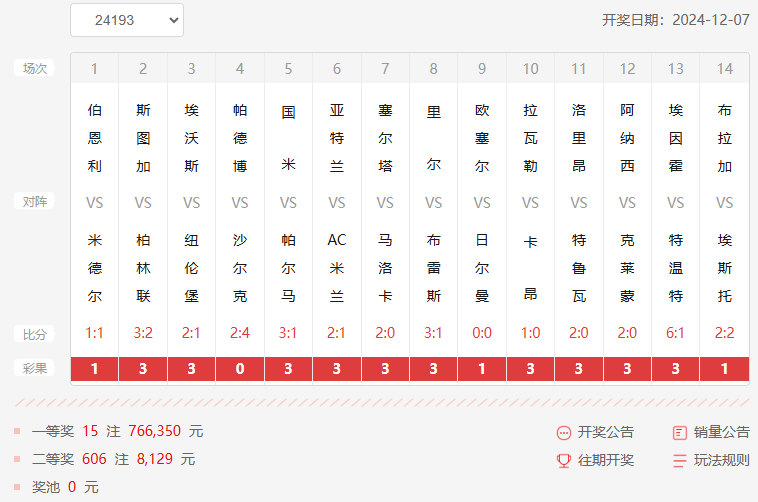Click the home team 阿纳西
Screen dimensions: 758x502
[x=627, y=138]
